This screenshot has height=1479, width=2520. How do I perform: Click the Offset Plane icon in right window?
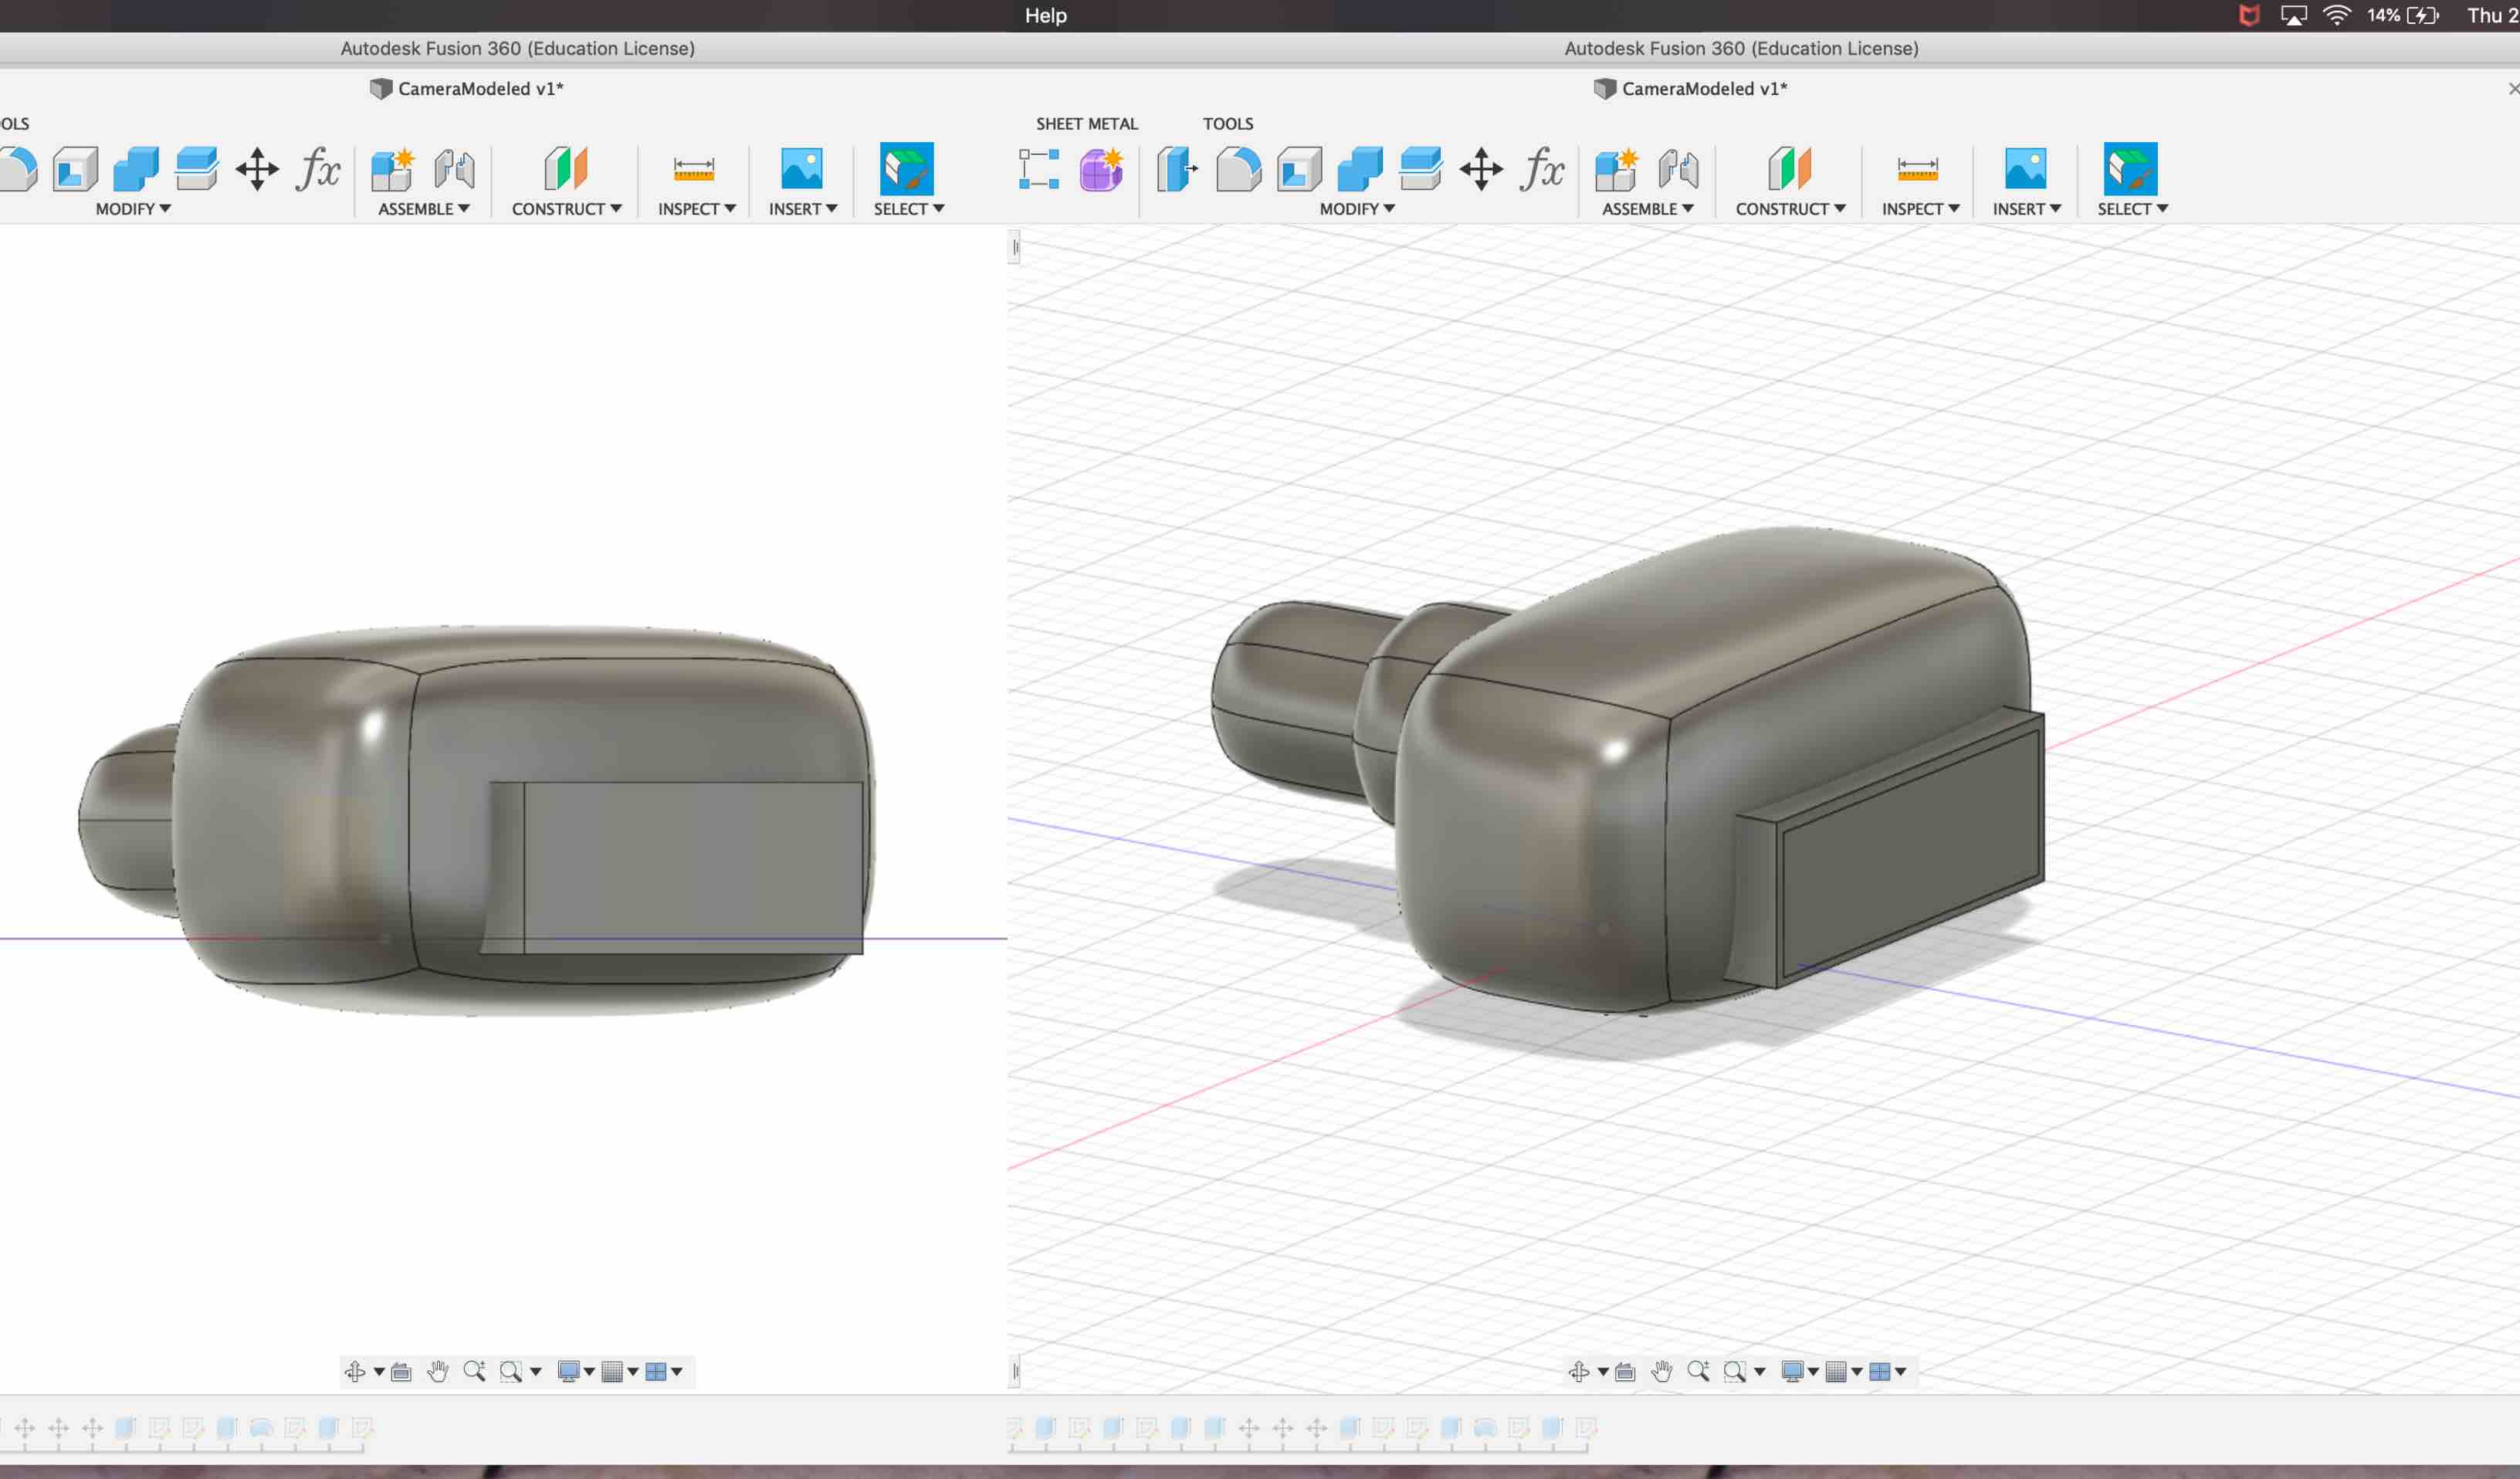point(1789,169)
